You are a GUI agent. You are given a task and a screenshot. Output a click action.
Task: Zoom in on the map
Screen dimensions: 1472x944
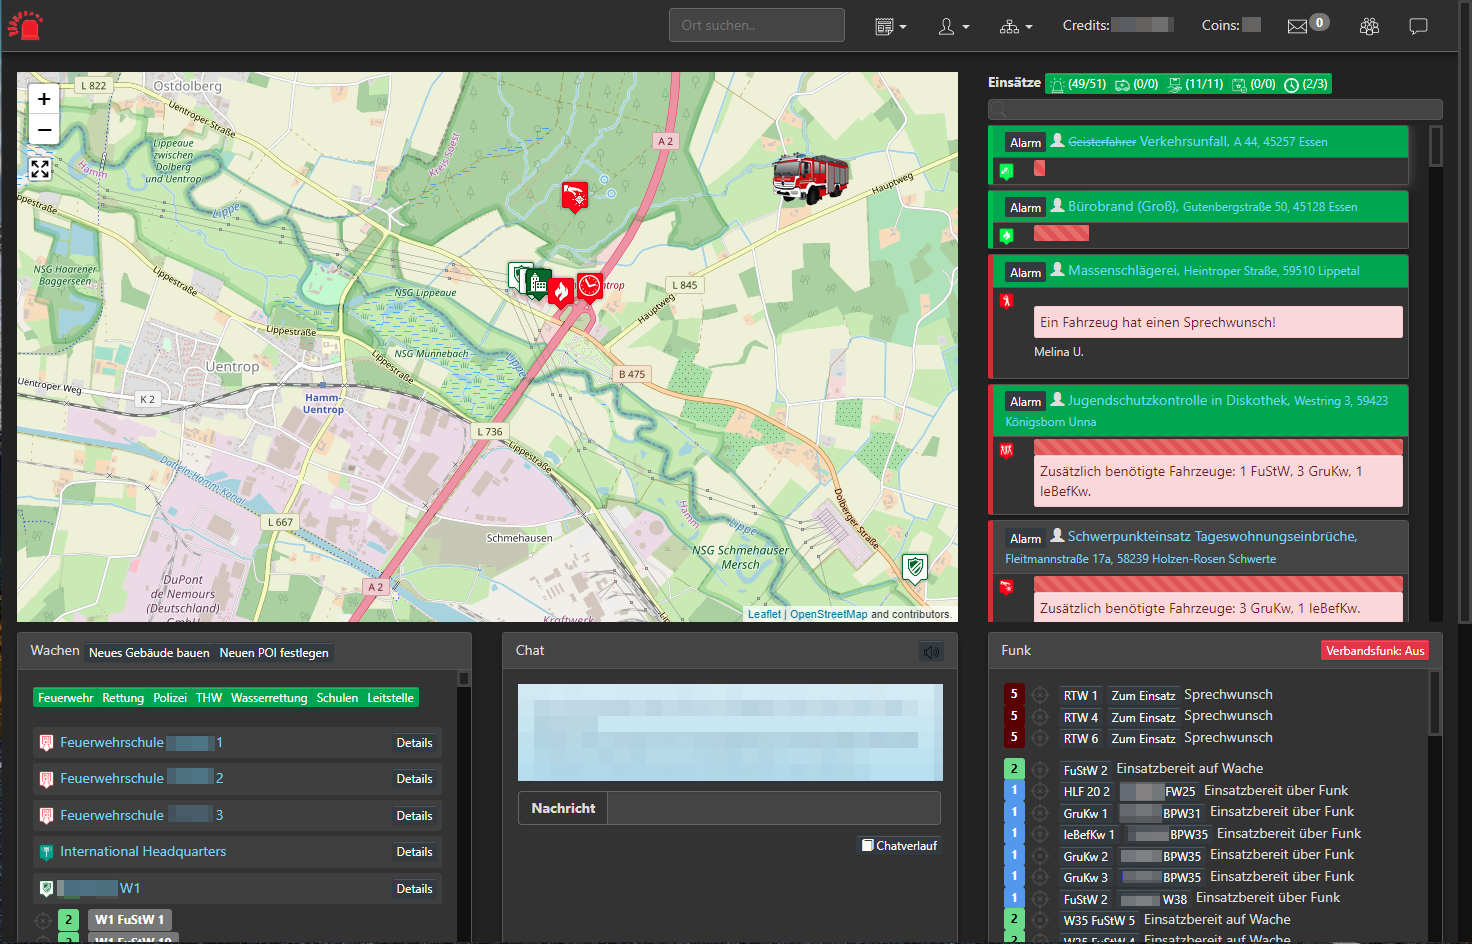click(44, 99)
